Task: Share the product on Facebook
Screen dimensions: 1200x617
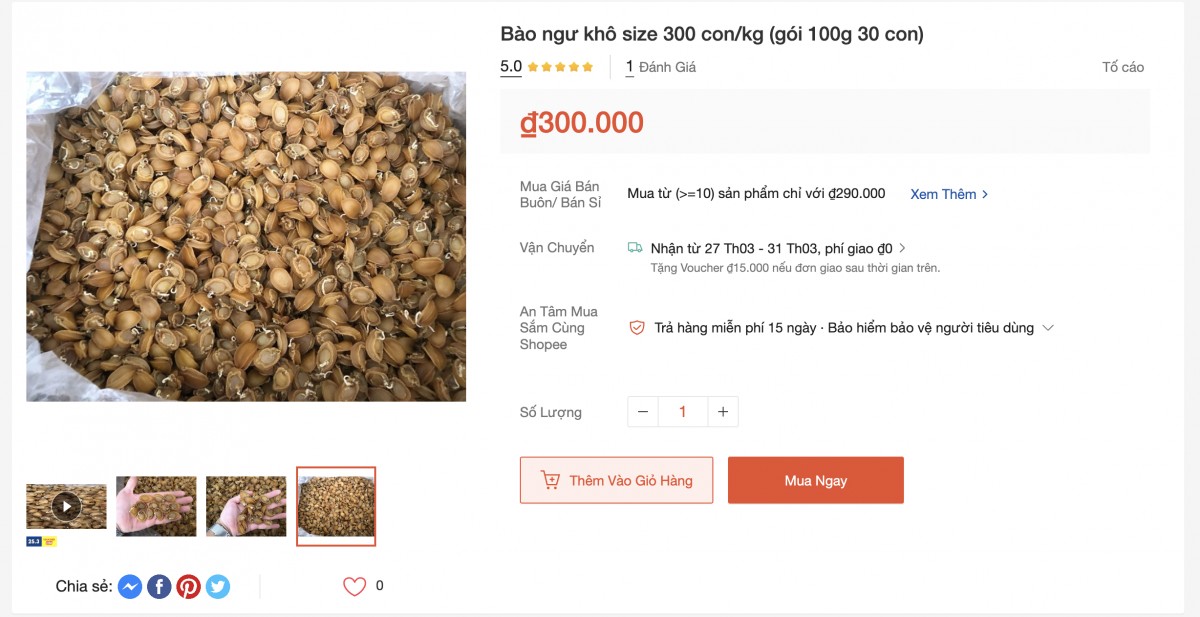Action: 159,587
